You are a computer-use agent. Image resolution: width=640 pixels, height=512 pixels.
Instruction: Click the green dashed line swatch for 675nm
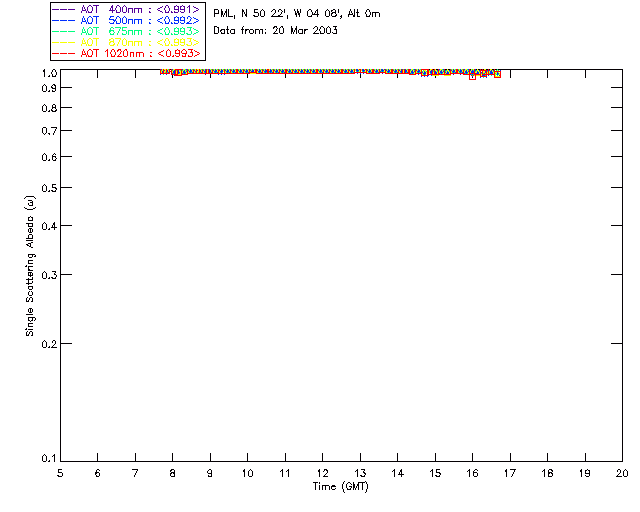64,31
